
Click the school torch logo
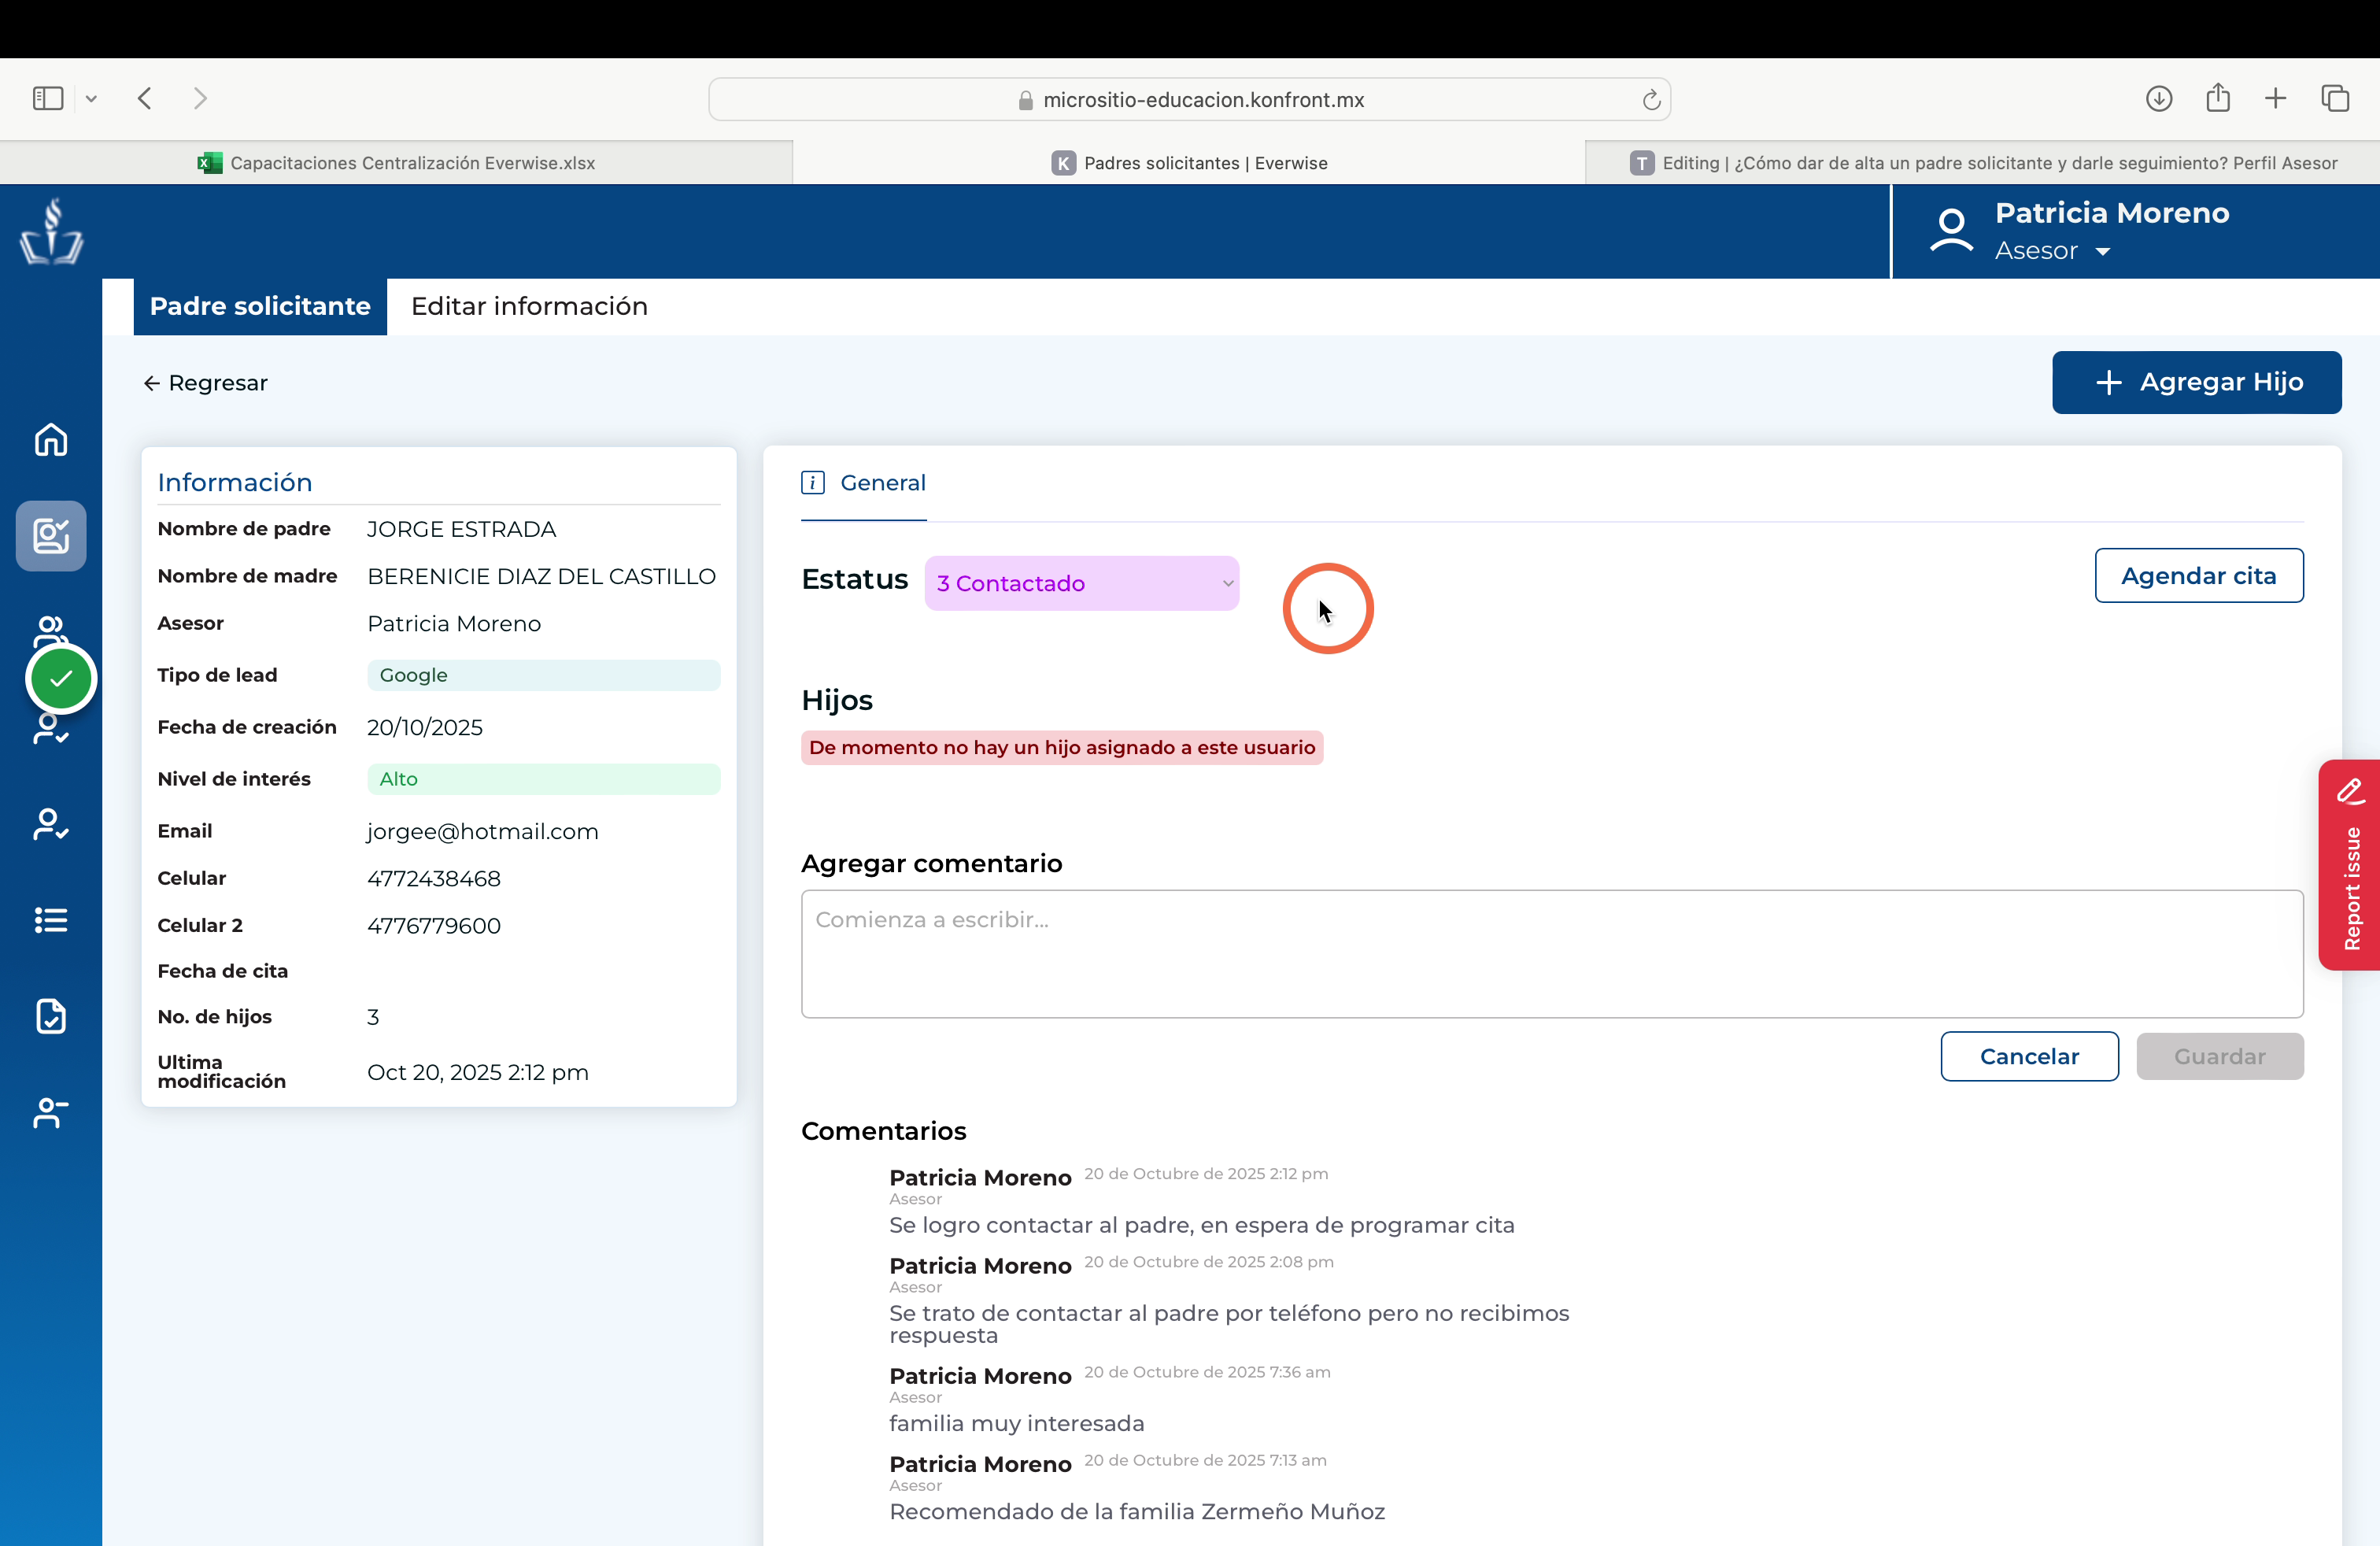[x=51, y=232]
